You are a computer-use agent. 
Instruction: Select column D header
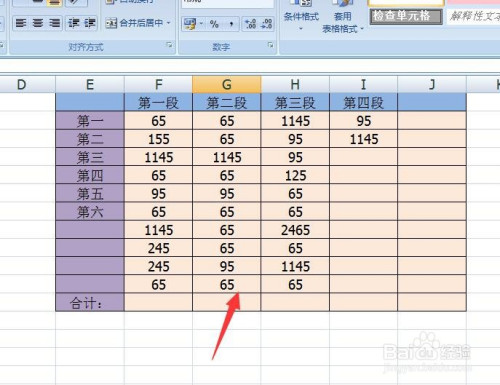22,85
